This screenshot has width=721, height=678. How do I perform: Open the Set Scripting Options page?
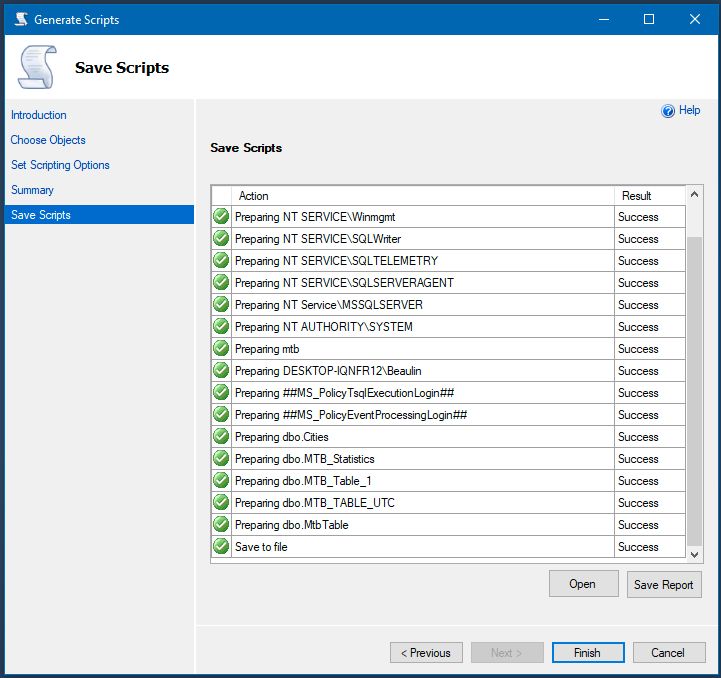pyautogui.click(x=60, y=165)
